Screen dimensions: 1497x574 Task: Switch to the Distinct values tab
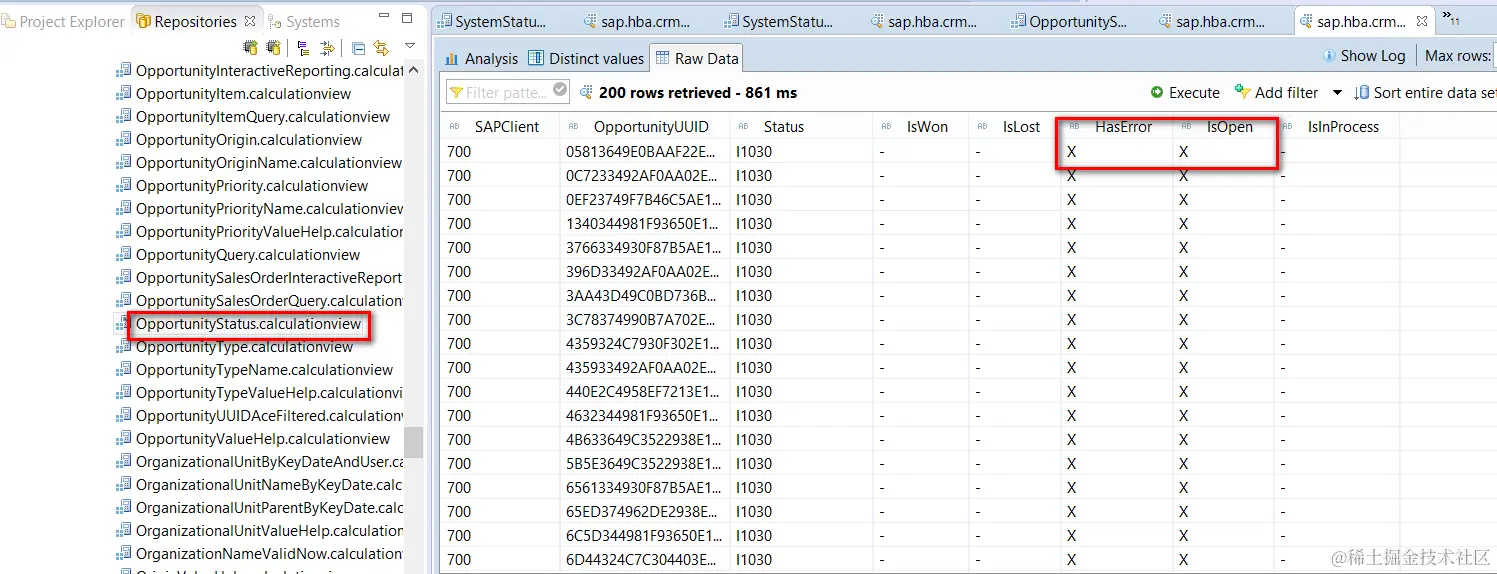point(585,58)
